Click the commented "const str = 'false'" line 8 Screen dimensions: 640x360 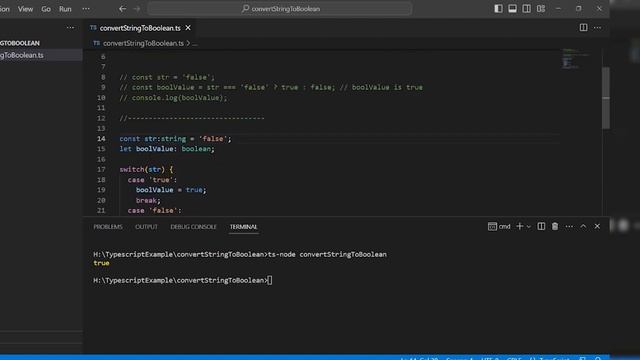coord(167,77)
